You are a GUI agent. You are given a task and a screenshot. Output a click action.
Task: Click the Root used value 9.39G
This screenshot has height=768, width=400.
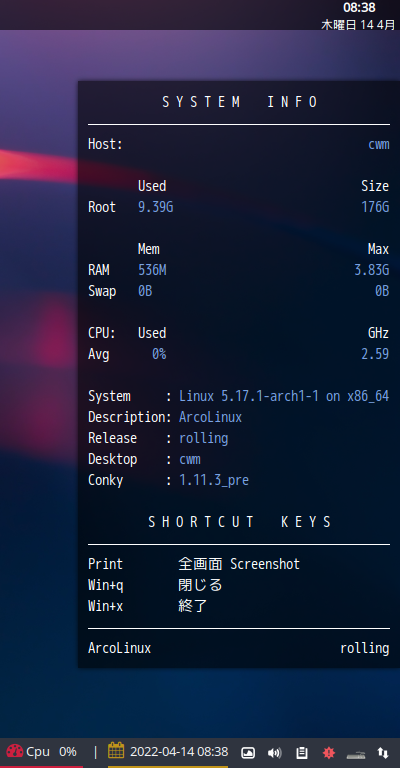(x=156, y=207)
